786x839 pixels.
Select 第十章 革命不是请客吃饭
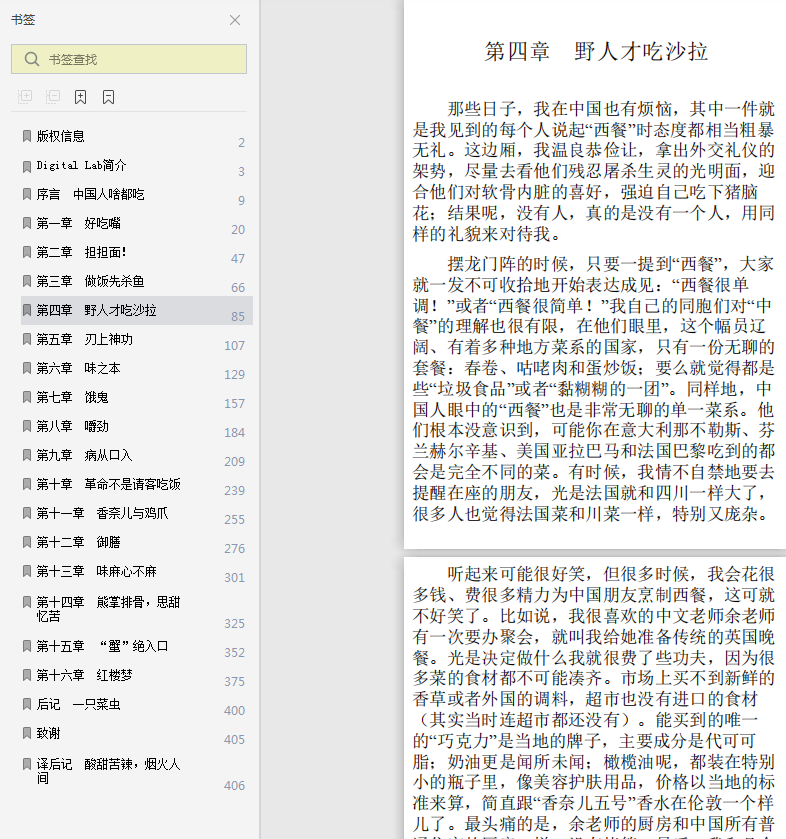tap(109, 484)
